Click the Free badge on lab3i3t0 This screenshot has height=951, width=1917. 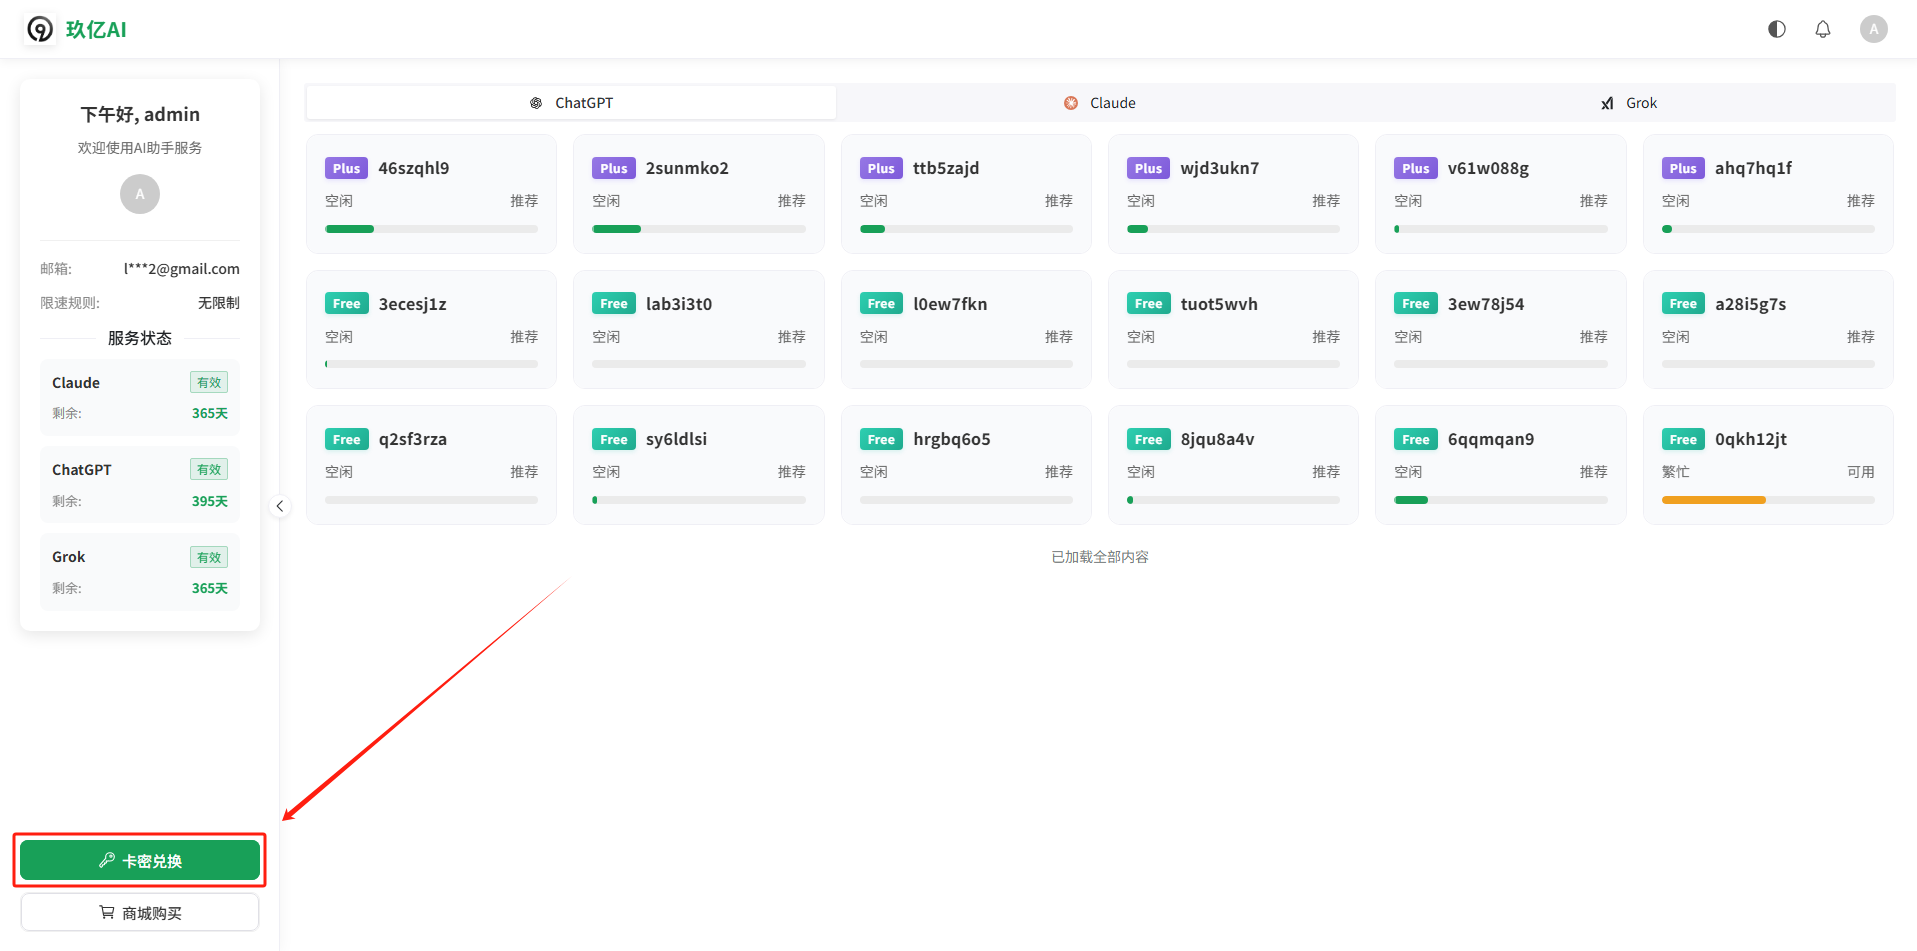(614, 304)
